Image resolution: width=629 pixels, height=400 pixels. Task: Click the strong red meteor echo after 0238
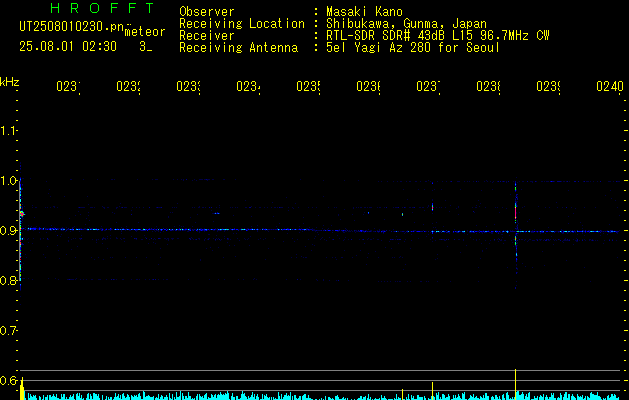tap(515, 211)
